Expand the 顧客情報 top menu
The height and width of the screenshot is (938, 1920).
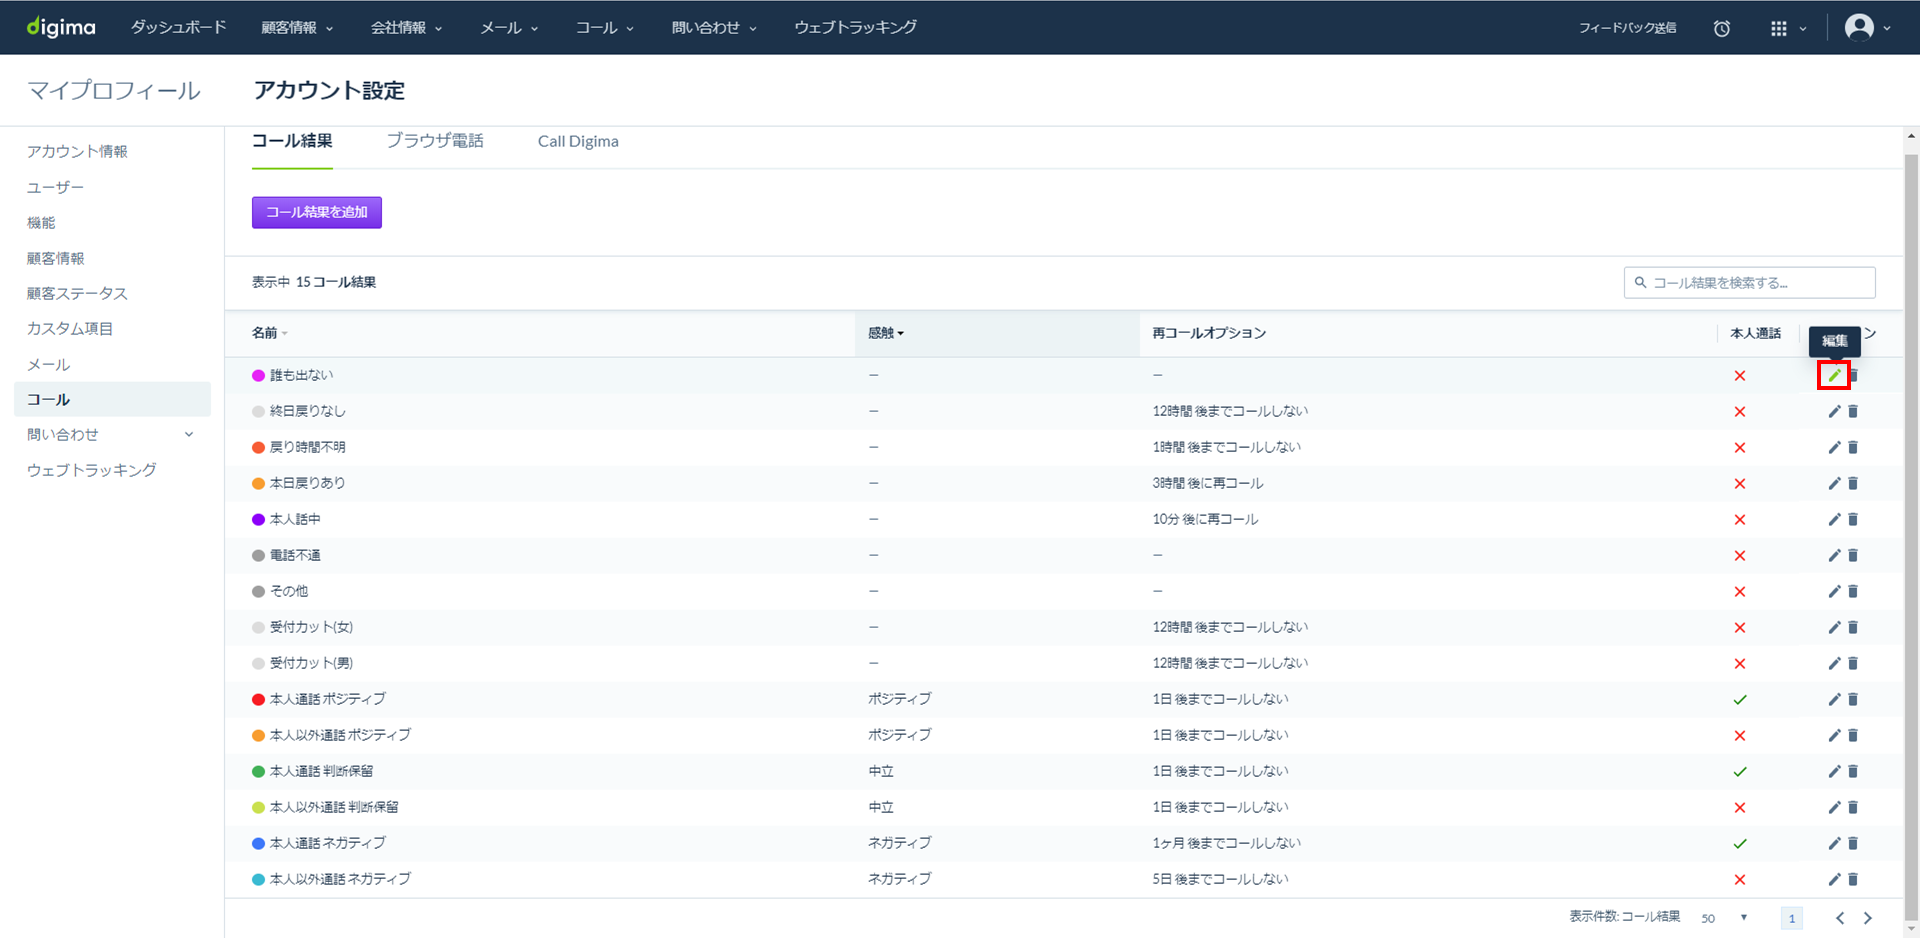click(x=297, y=28)
